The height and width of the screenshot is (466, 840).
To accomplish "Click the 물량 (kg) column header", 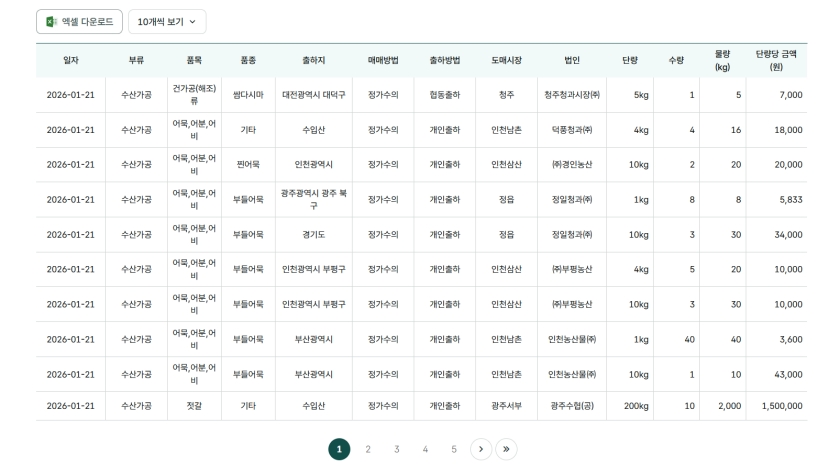I will [722, 60].
